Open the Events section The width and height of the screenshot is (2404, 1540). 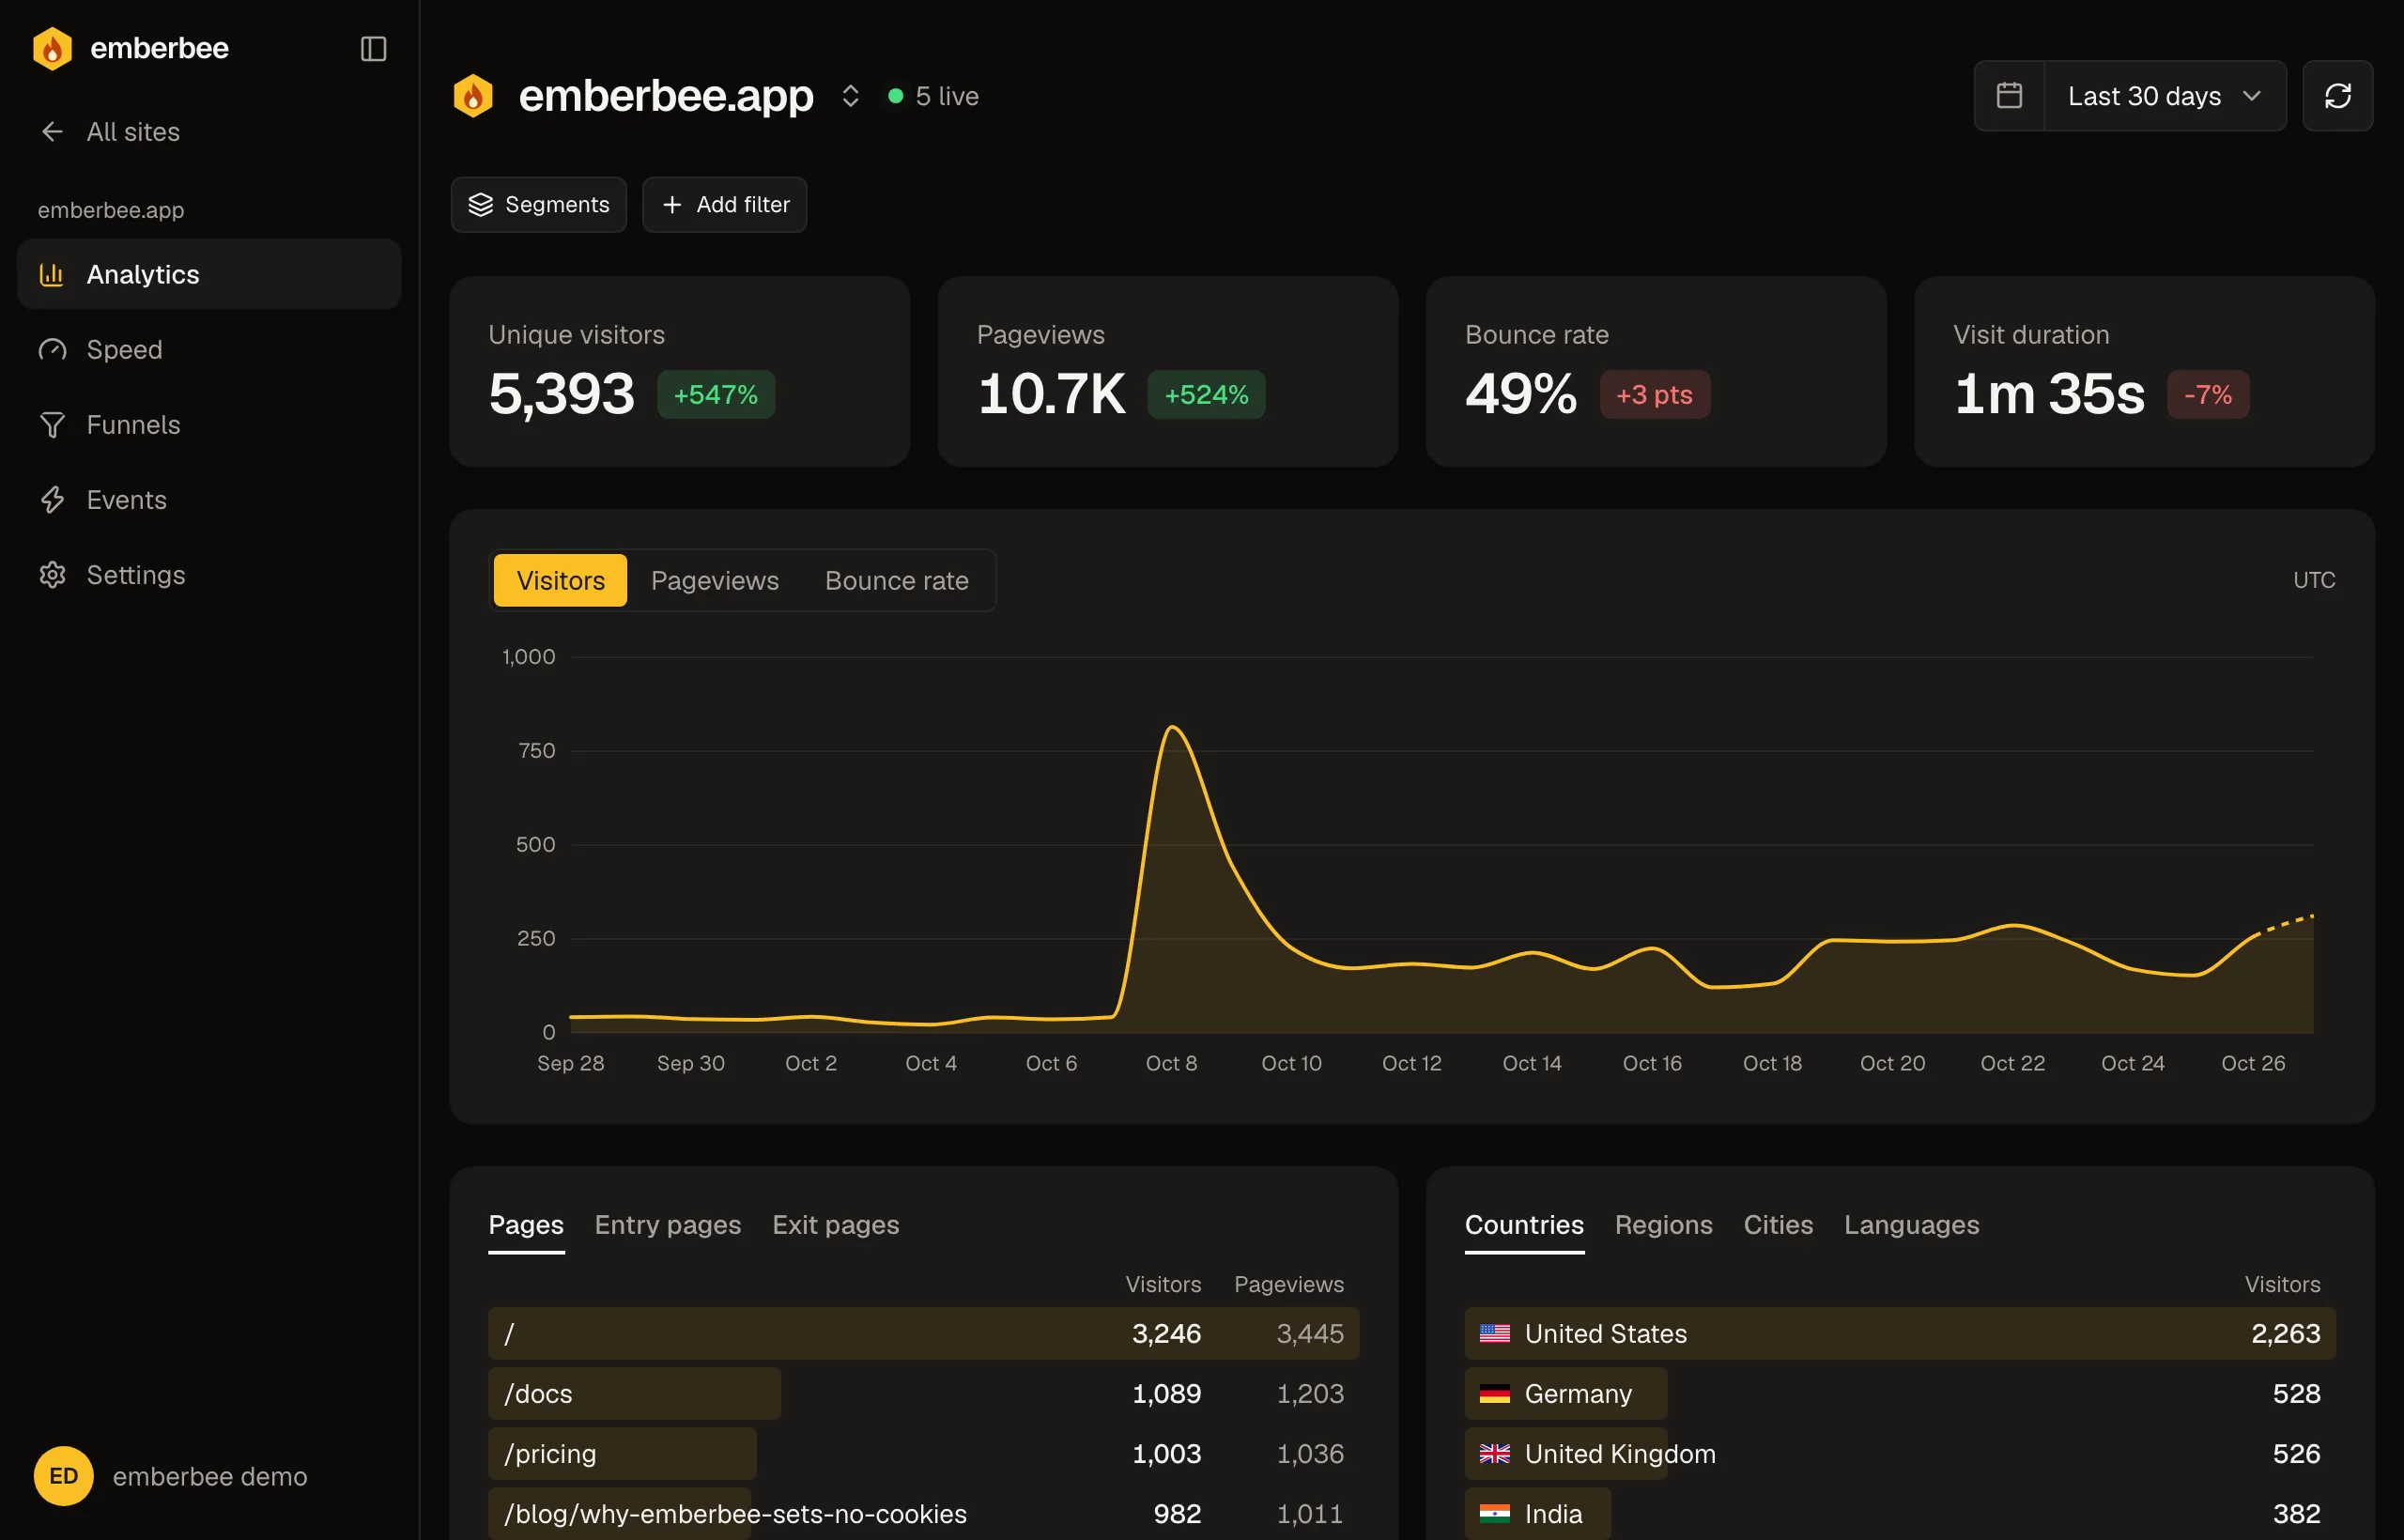[209, 499]
